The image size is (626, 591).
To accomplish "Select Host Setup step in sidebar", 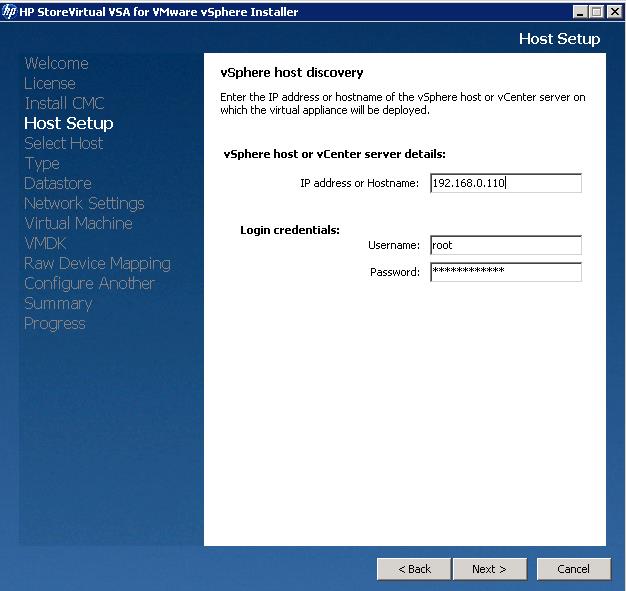I will (x=69, y=123).
